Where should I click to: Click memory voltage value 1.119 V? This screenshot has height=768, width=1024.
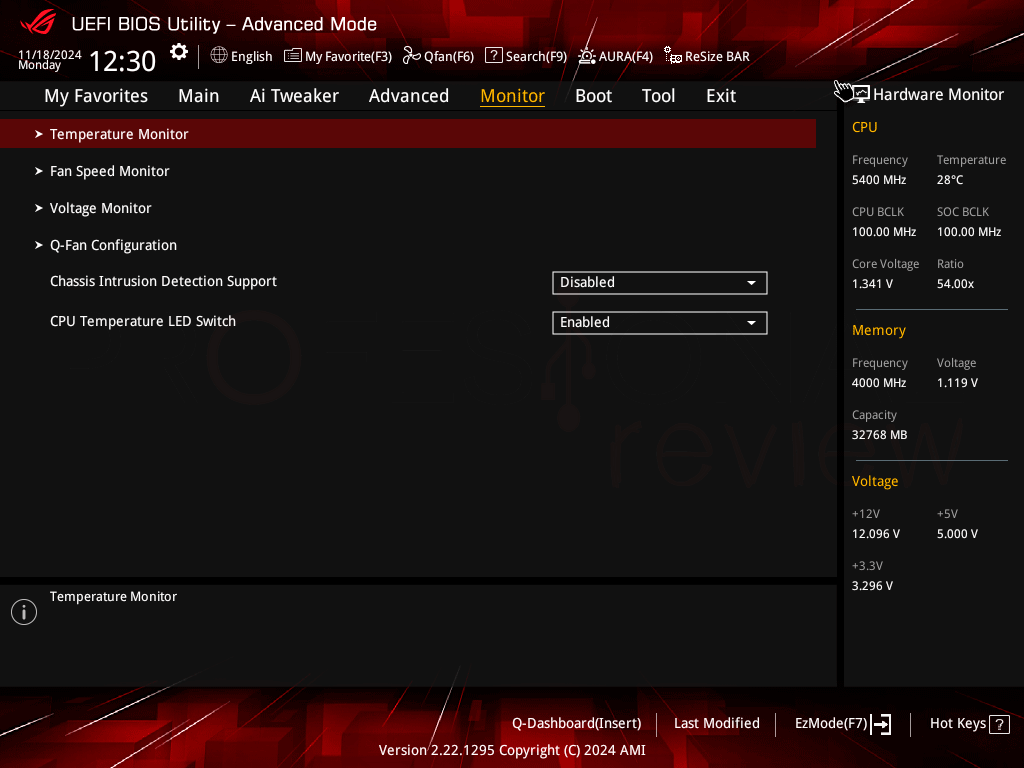point(957,383)
